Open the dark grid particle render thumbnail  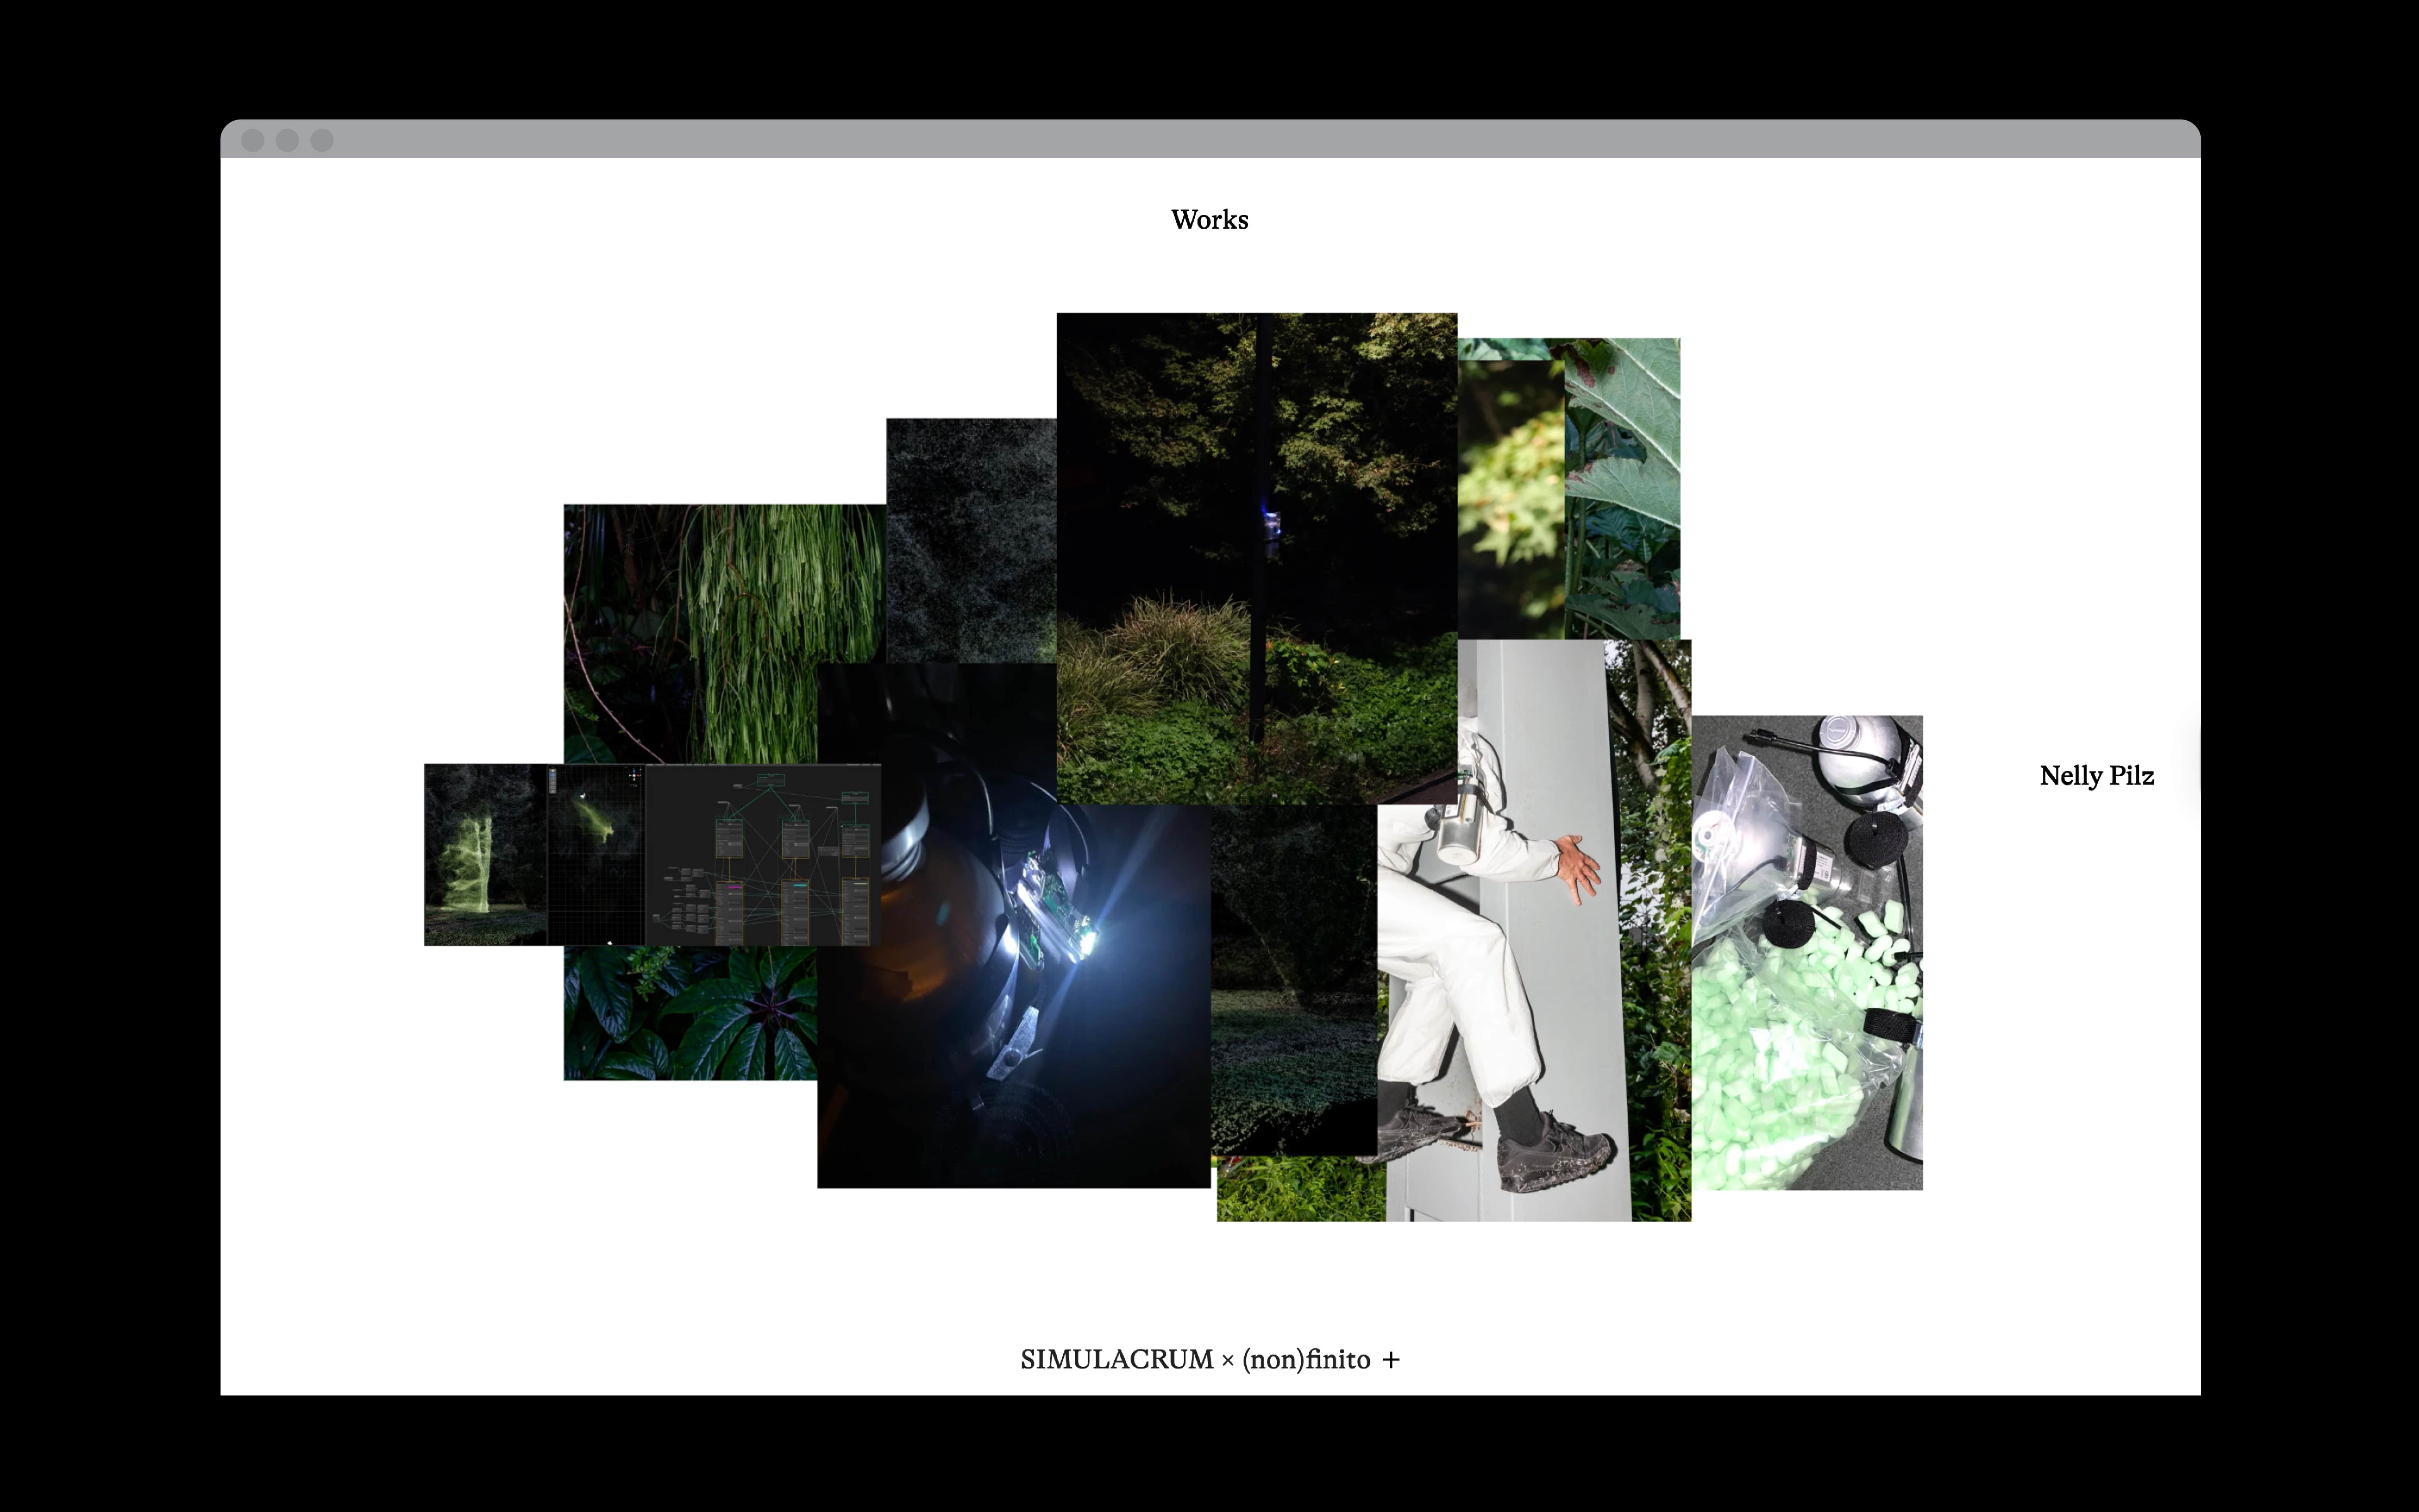[x=596, y=855]
